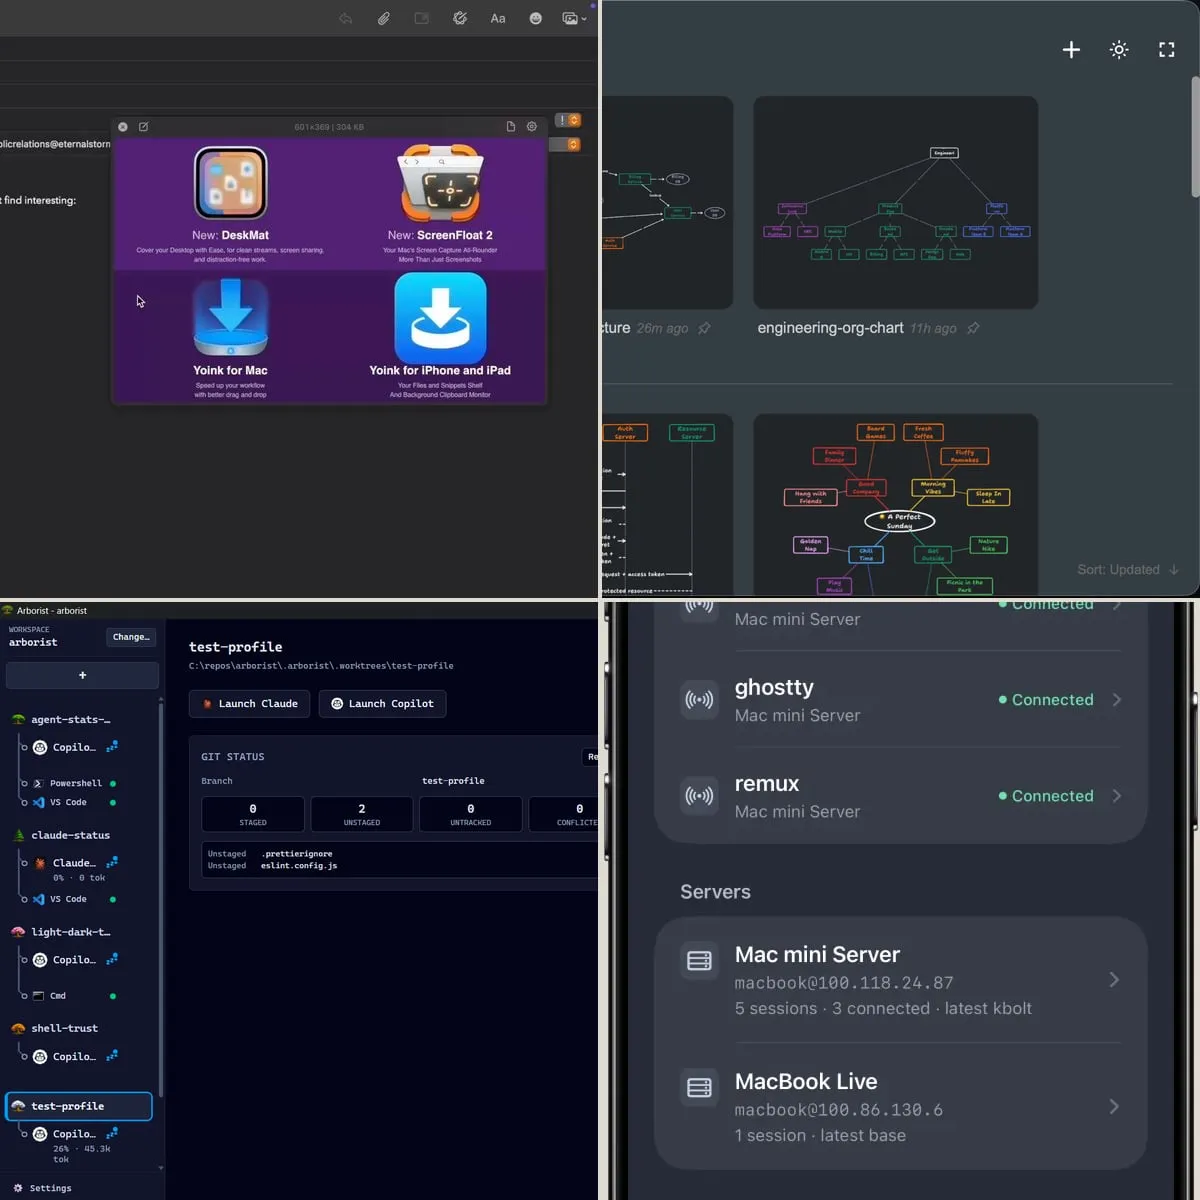Click the Launch Copilot button
Screen dimensions: 1200x1200
(x=382, y=704)
